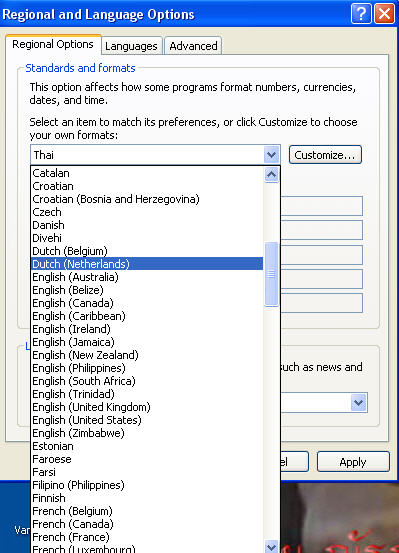
Task: Click the dropdown list scroll up arrow
Action: 271,175
